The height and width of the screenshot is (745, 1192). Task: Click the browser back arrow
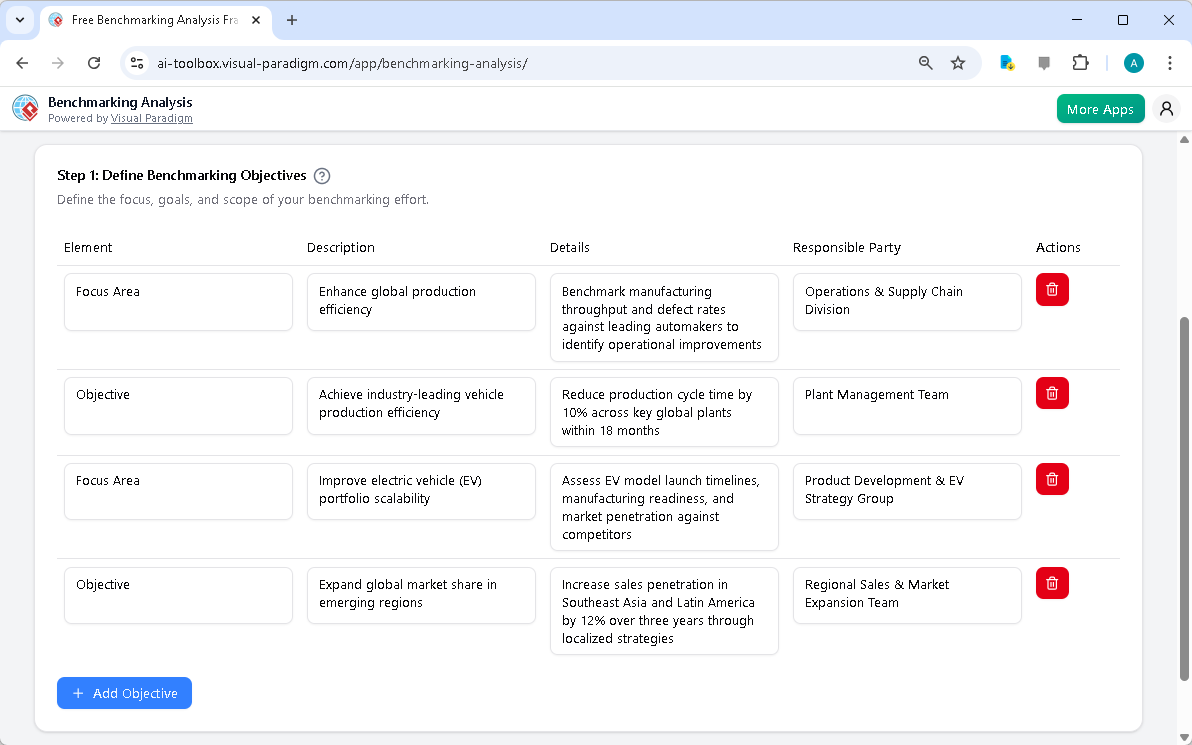click(22, 62)
